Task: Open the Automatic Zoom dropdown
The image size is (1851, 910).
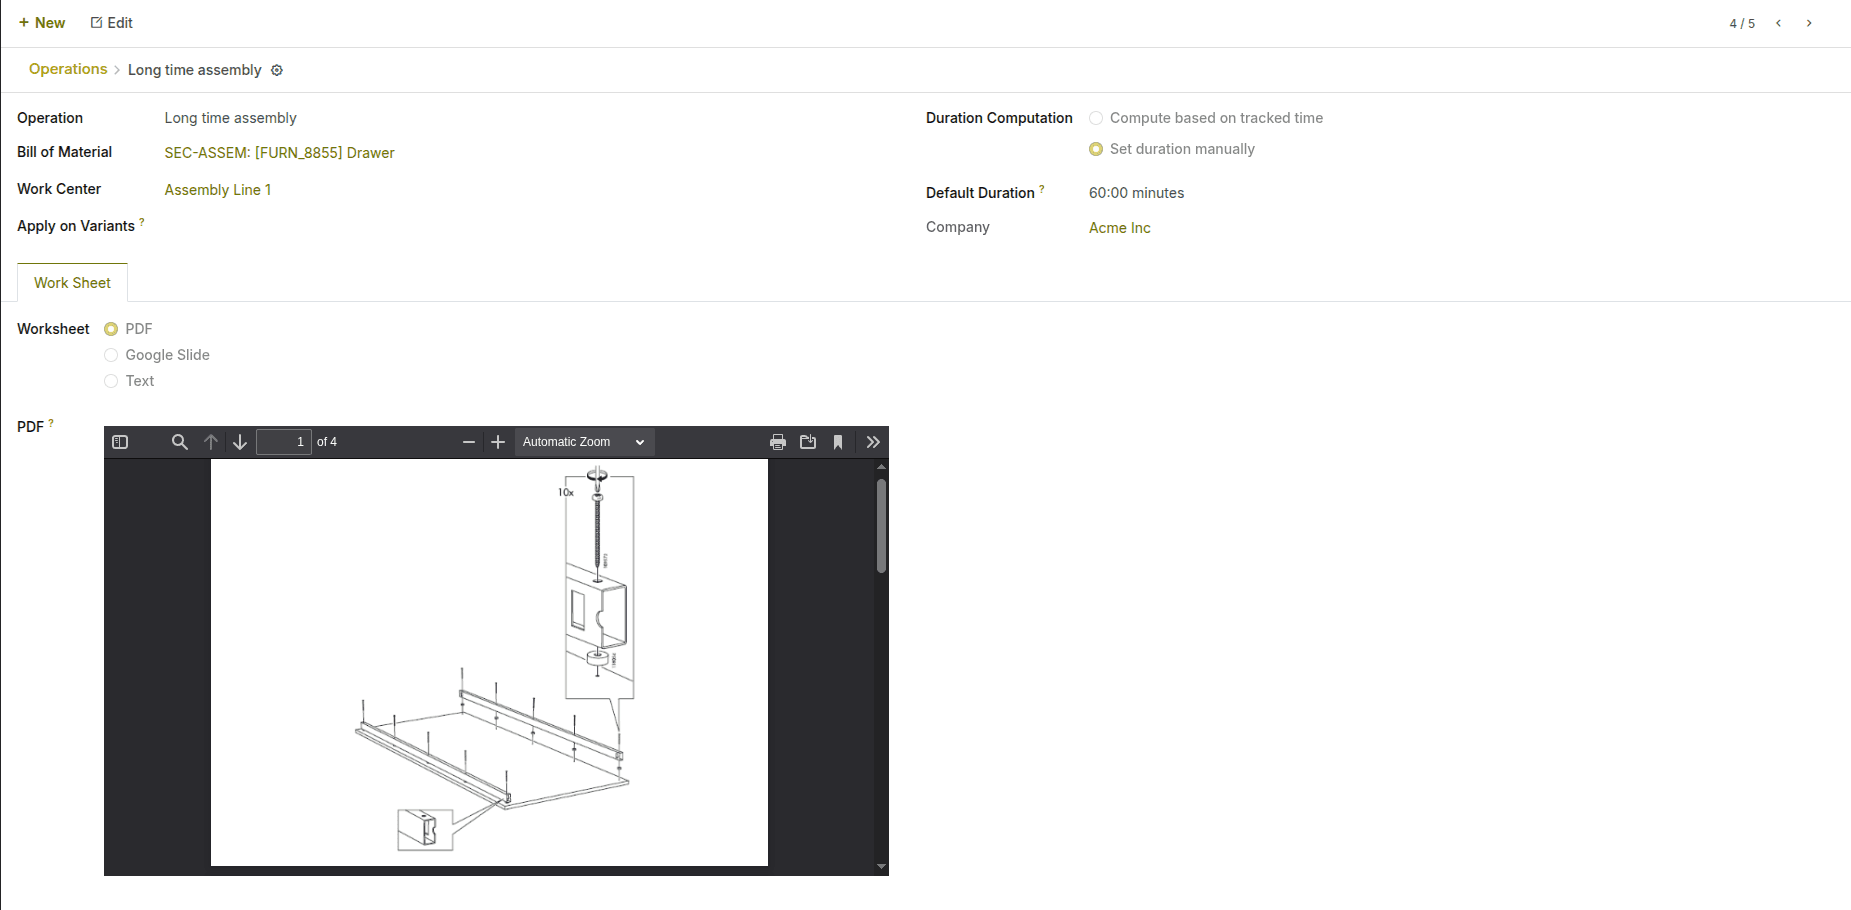Action: pyautogui.click(x=584, y=441)
